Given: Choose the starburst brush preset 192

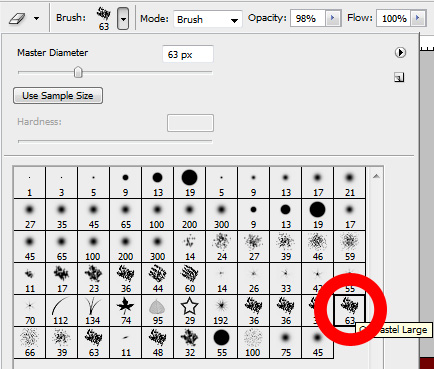Looking at the screenshot, I should click(x=221, y=311).
